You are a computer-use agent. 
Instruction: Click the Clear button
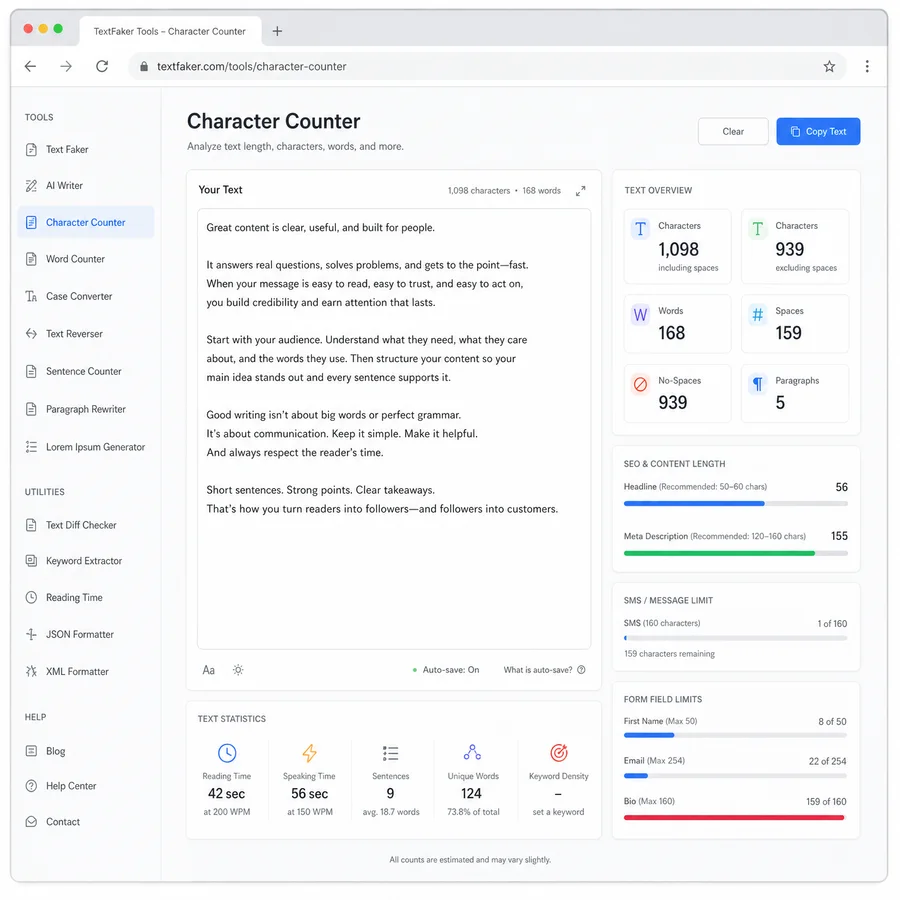click(733, 131)
